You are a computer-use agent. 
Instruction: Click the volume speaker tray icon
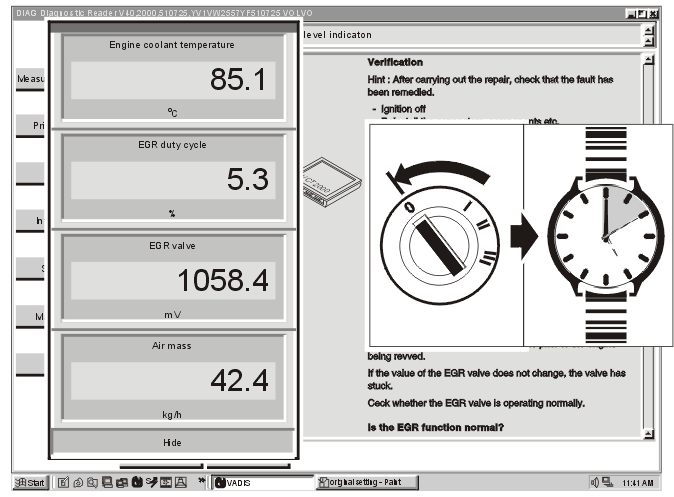(x=594, y=482)
